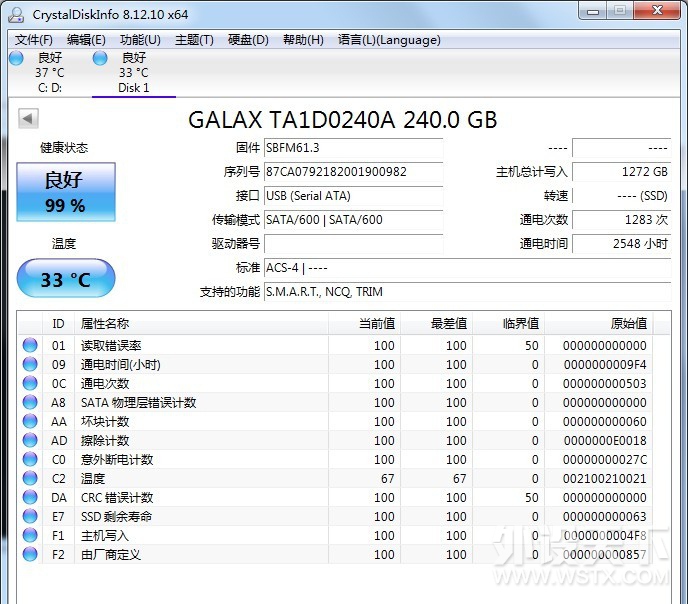Click the status orb for 坏块计数 row

(30, 421)
